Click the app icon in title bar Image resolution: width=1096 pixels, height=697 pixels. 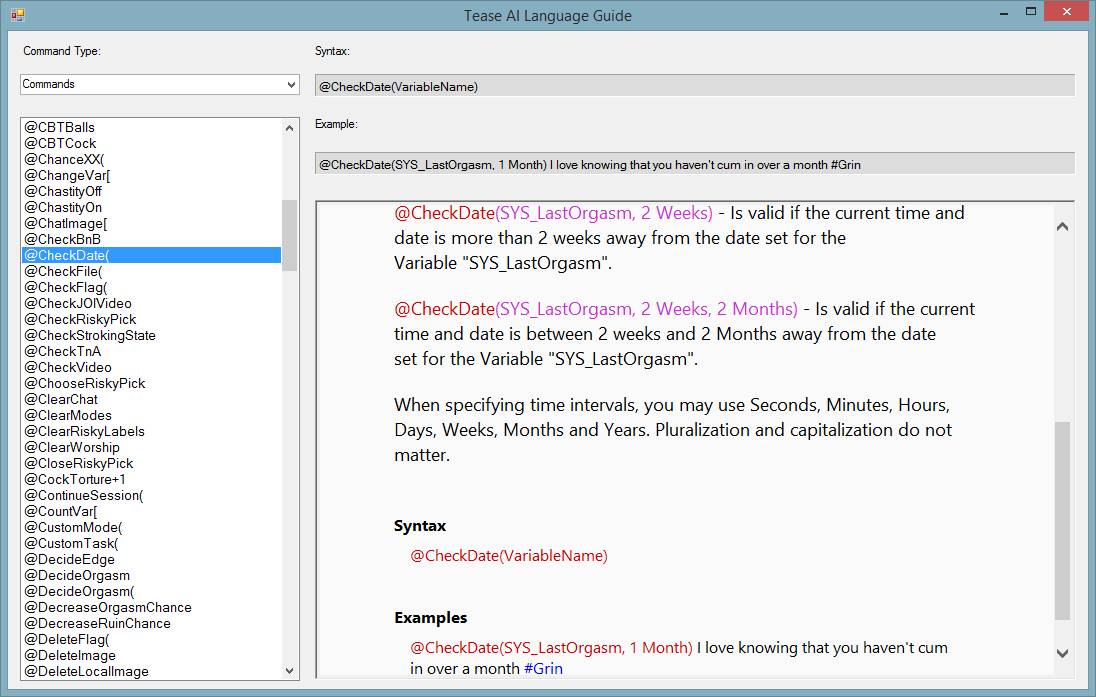click(17, 15)
